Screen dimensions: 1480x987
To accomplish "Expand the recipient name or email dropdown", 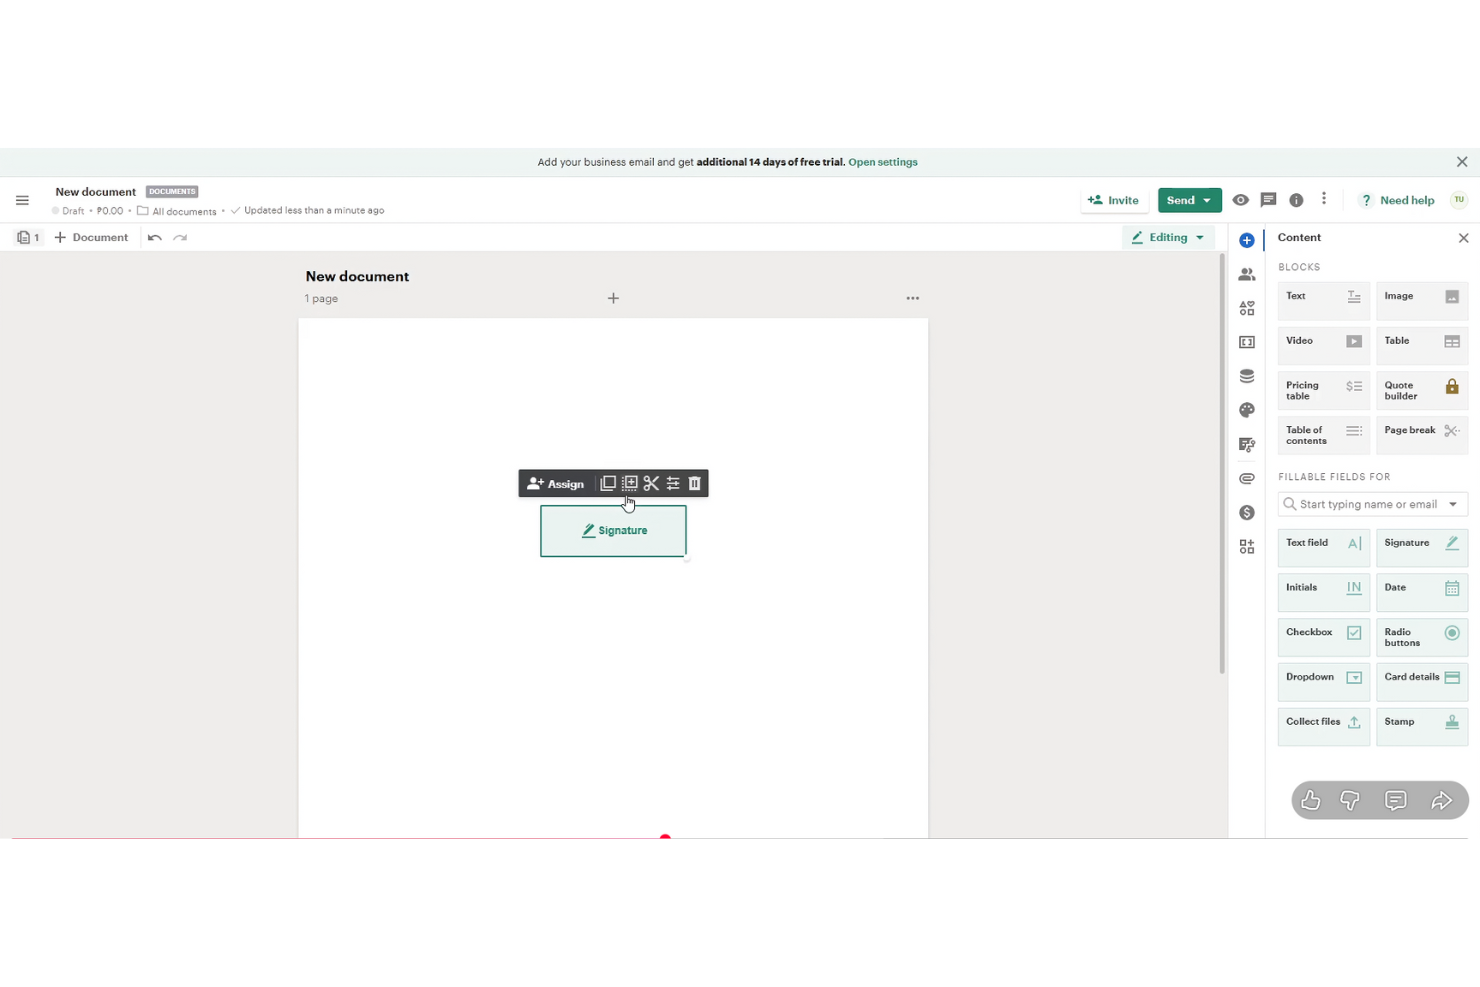I will (1453, 505).
